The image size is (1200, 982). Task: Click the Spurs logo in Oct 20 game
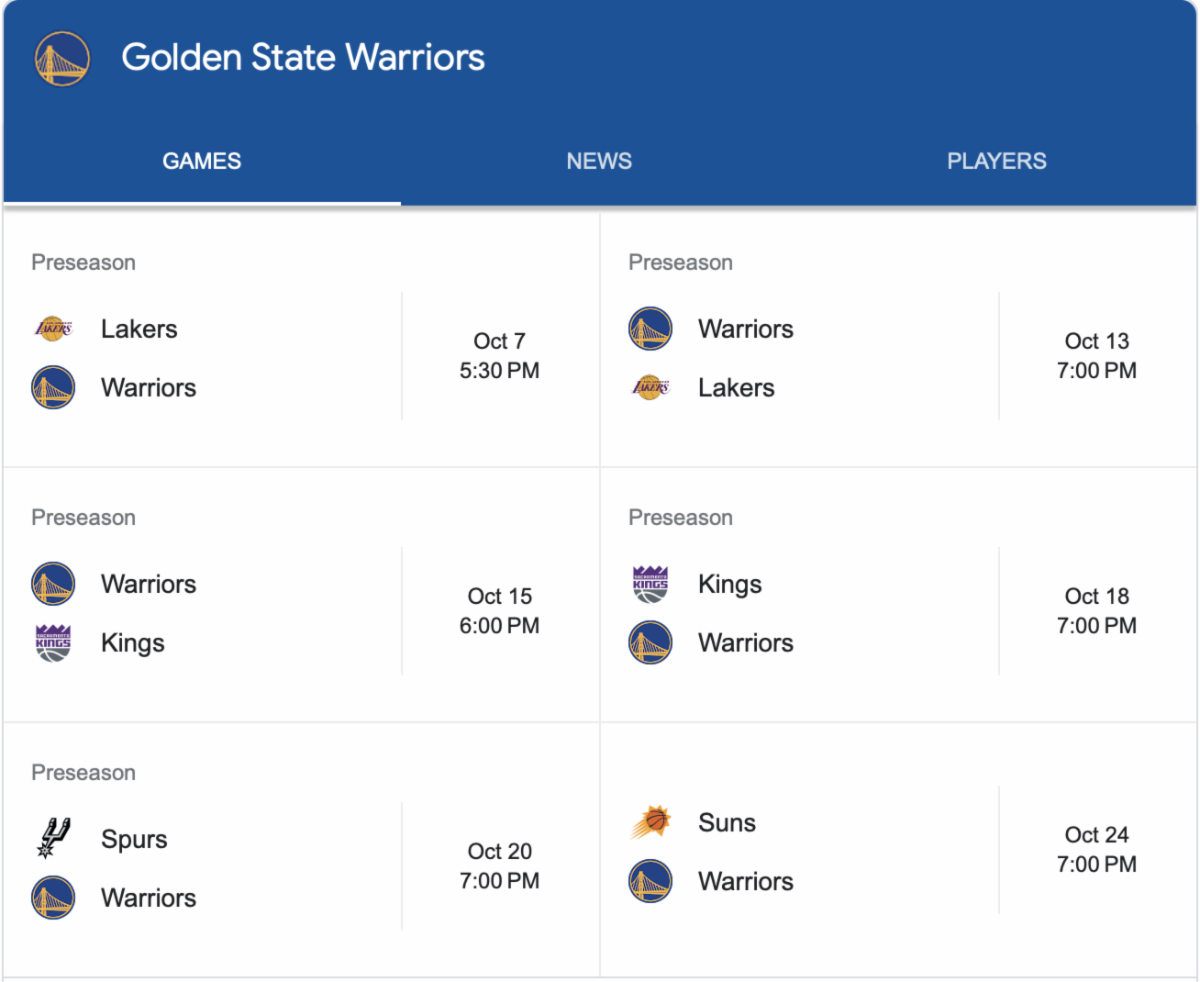coord(53,838)
